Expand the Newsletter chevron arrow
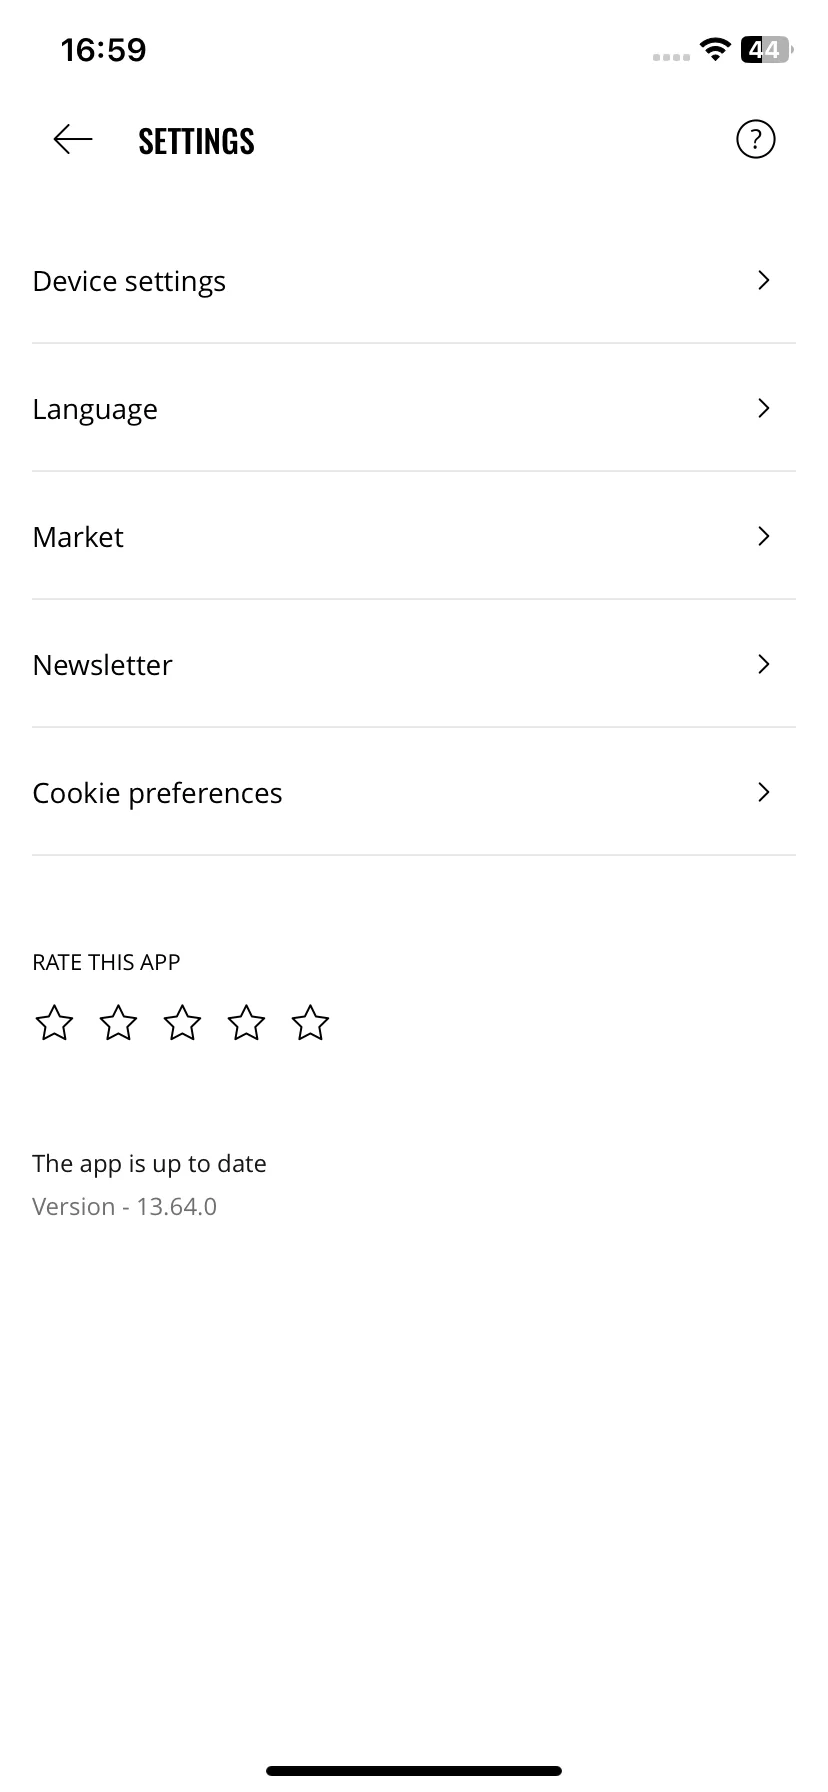828x1792 pixels. pos(764,664)
